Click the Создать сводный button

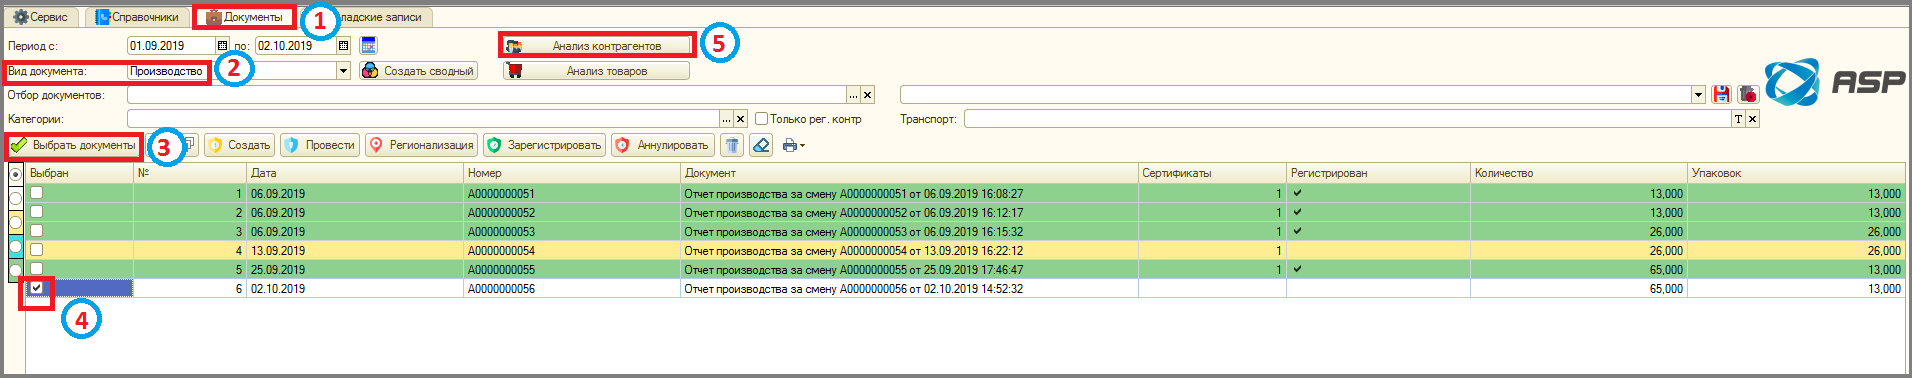pos(418,71)
